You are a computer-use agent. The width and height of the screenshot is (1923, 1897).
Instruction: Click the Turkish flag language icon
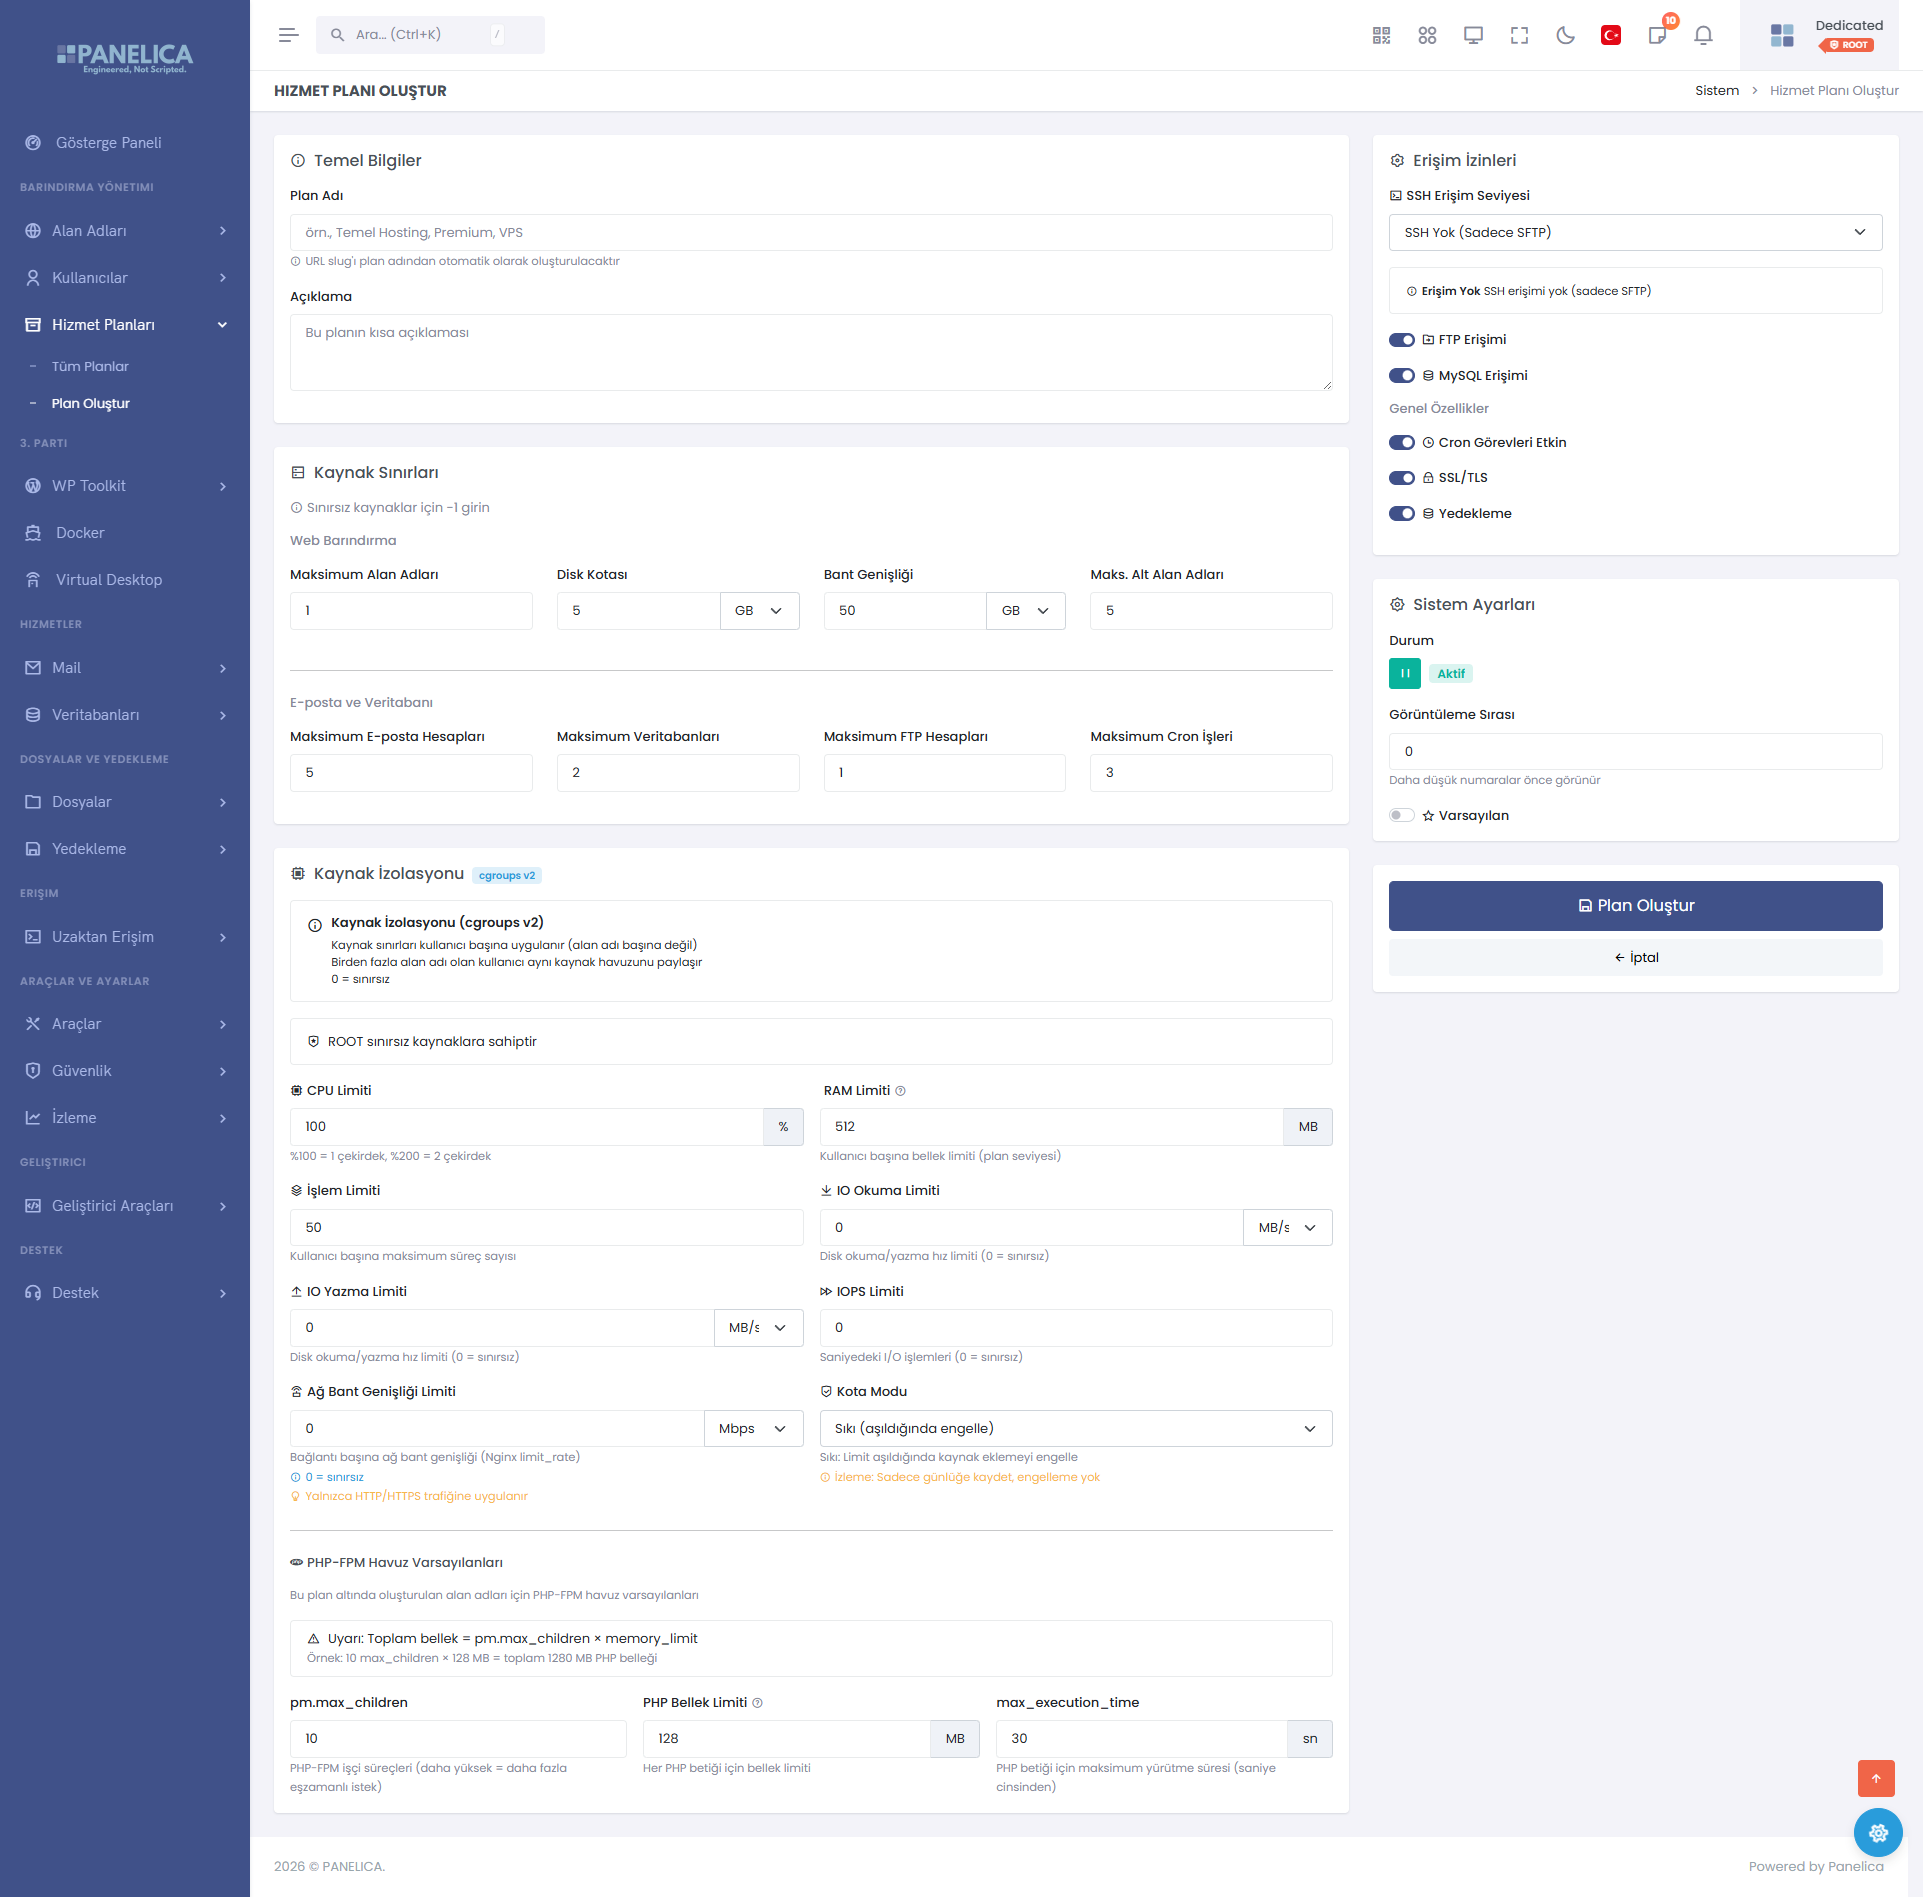click(x=1611, y=35)
